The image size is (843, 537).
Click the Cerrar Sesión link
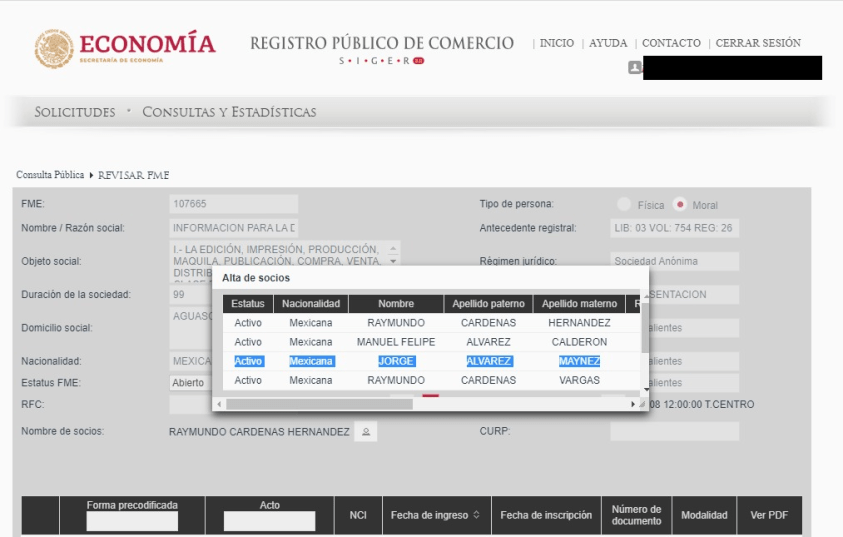758,43
